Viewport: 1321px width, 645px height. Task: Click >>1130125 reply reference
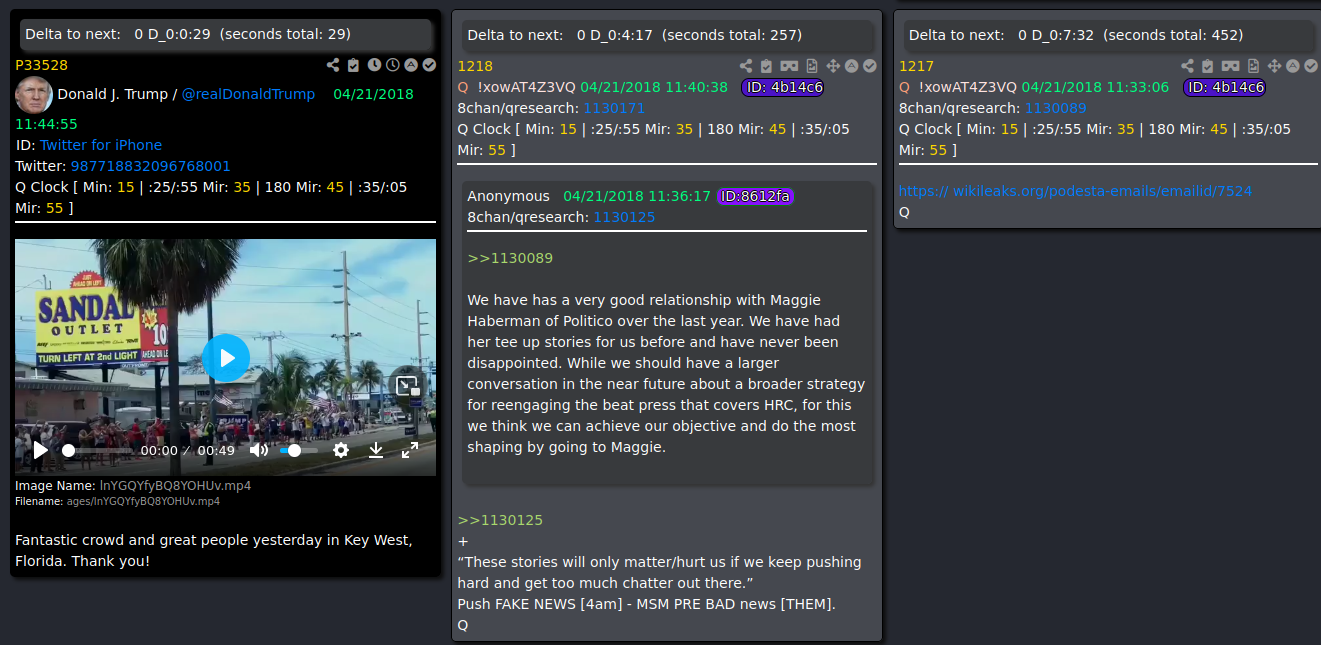click(x=500, y=520)
